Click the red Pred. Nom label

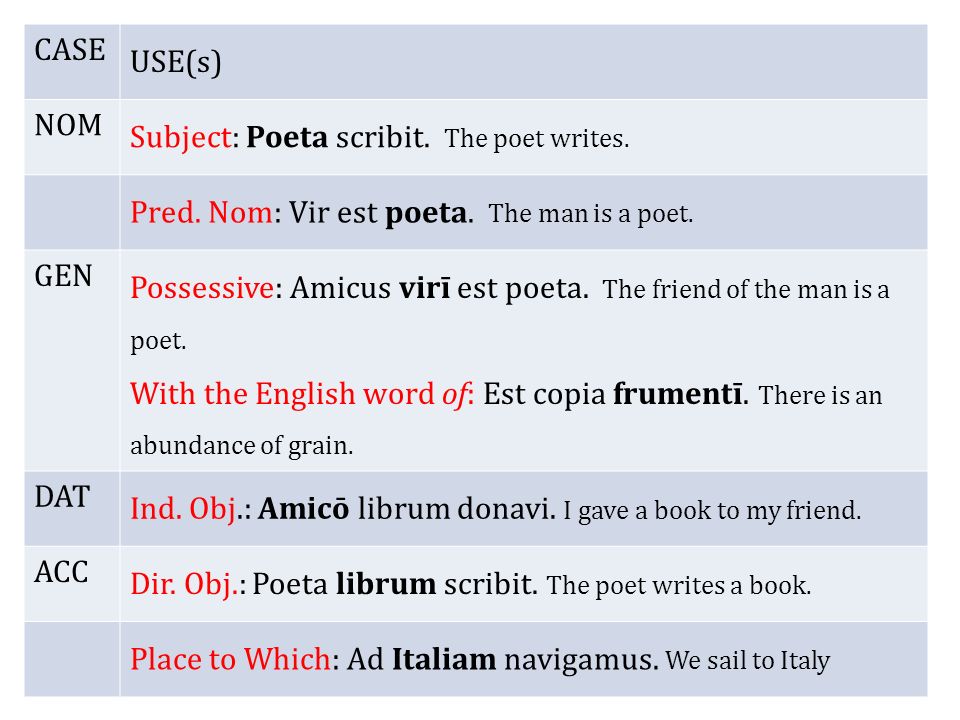tap(201, 212)
